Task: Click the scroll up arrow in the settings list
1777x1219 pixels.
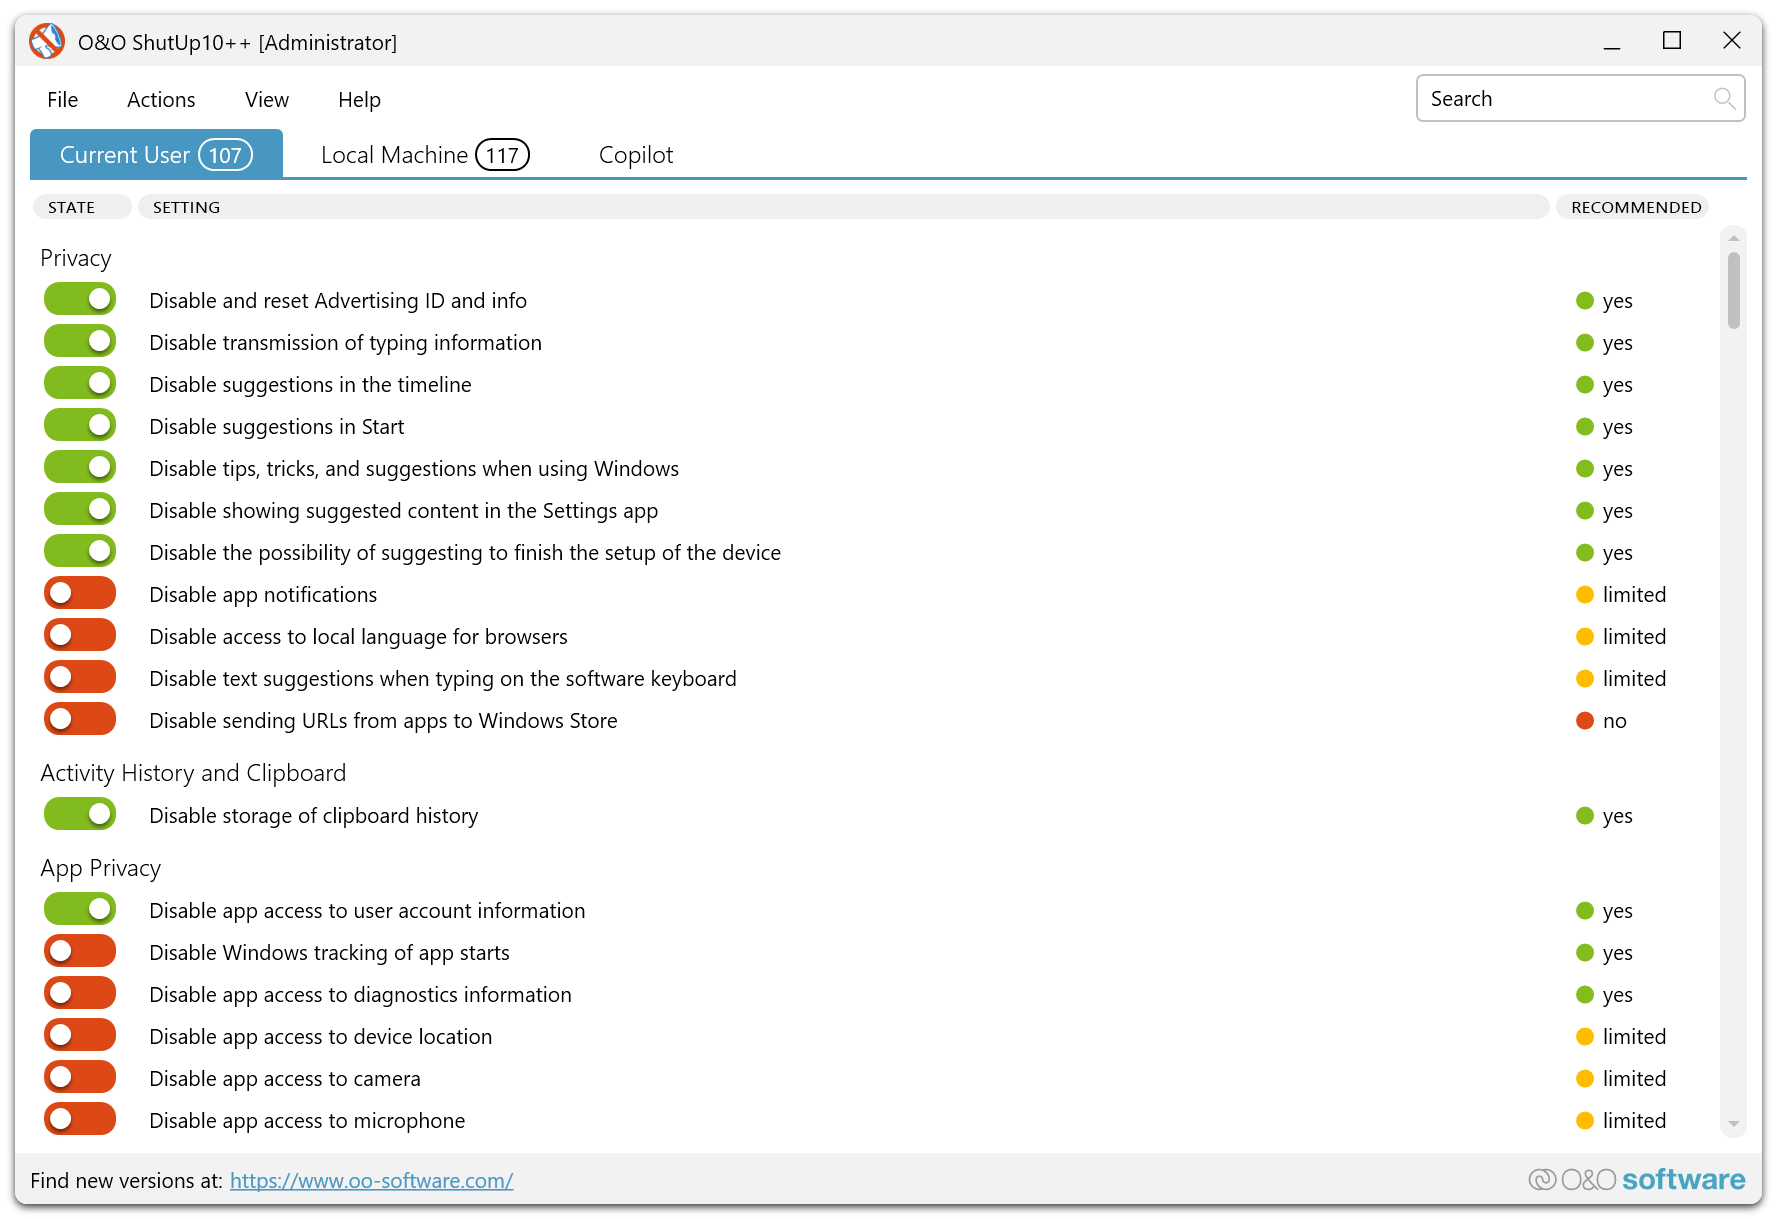Action: pyautogui.click(x=1733, y=239)
